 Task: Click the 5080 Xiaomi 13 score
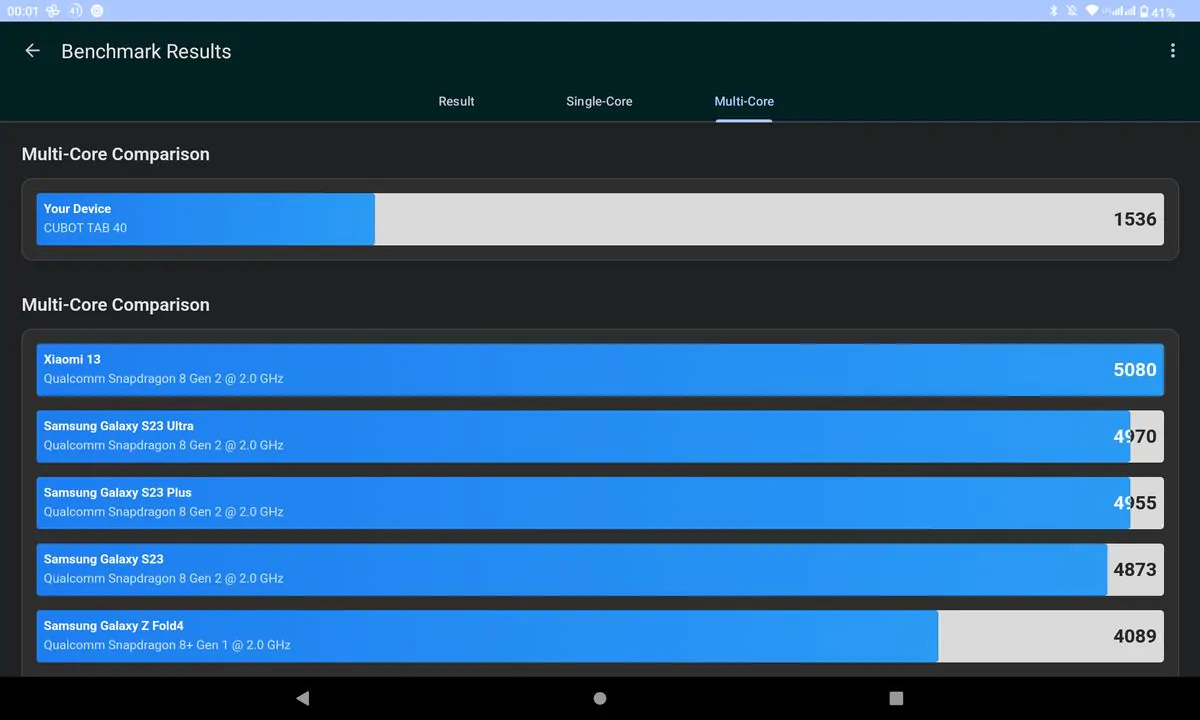[x=1135, y=370]
